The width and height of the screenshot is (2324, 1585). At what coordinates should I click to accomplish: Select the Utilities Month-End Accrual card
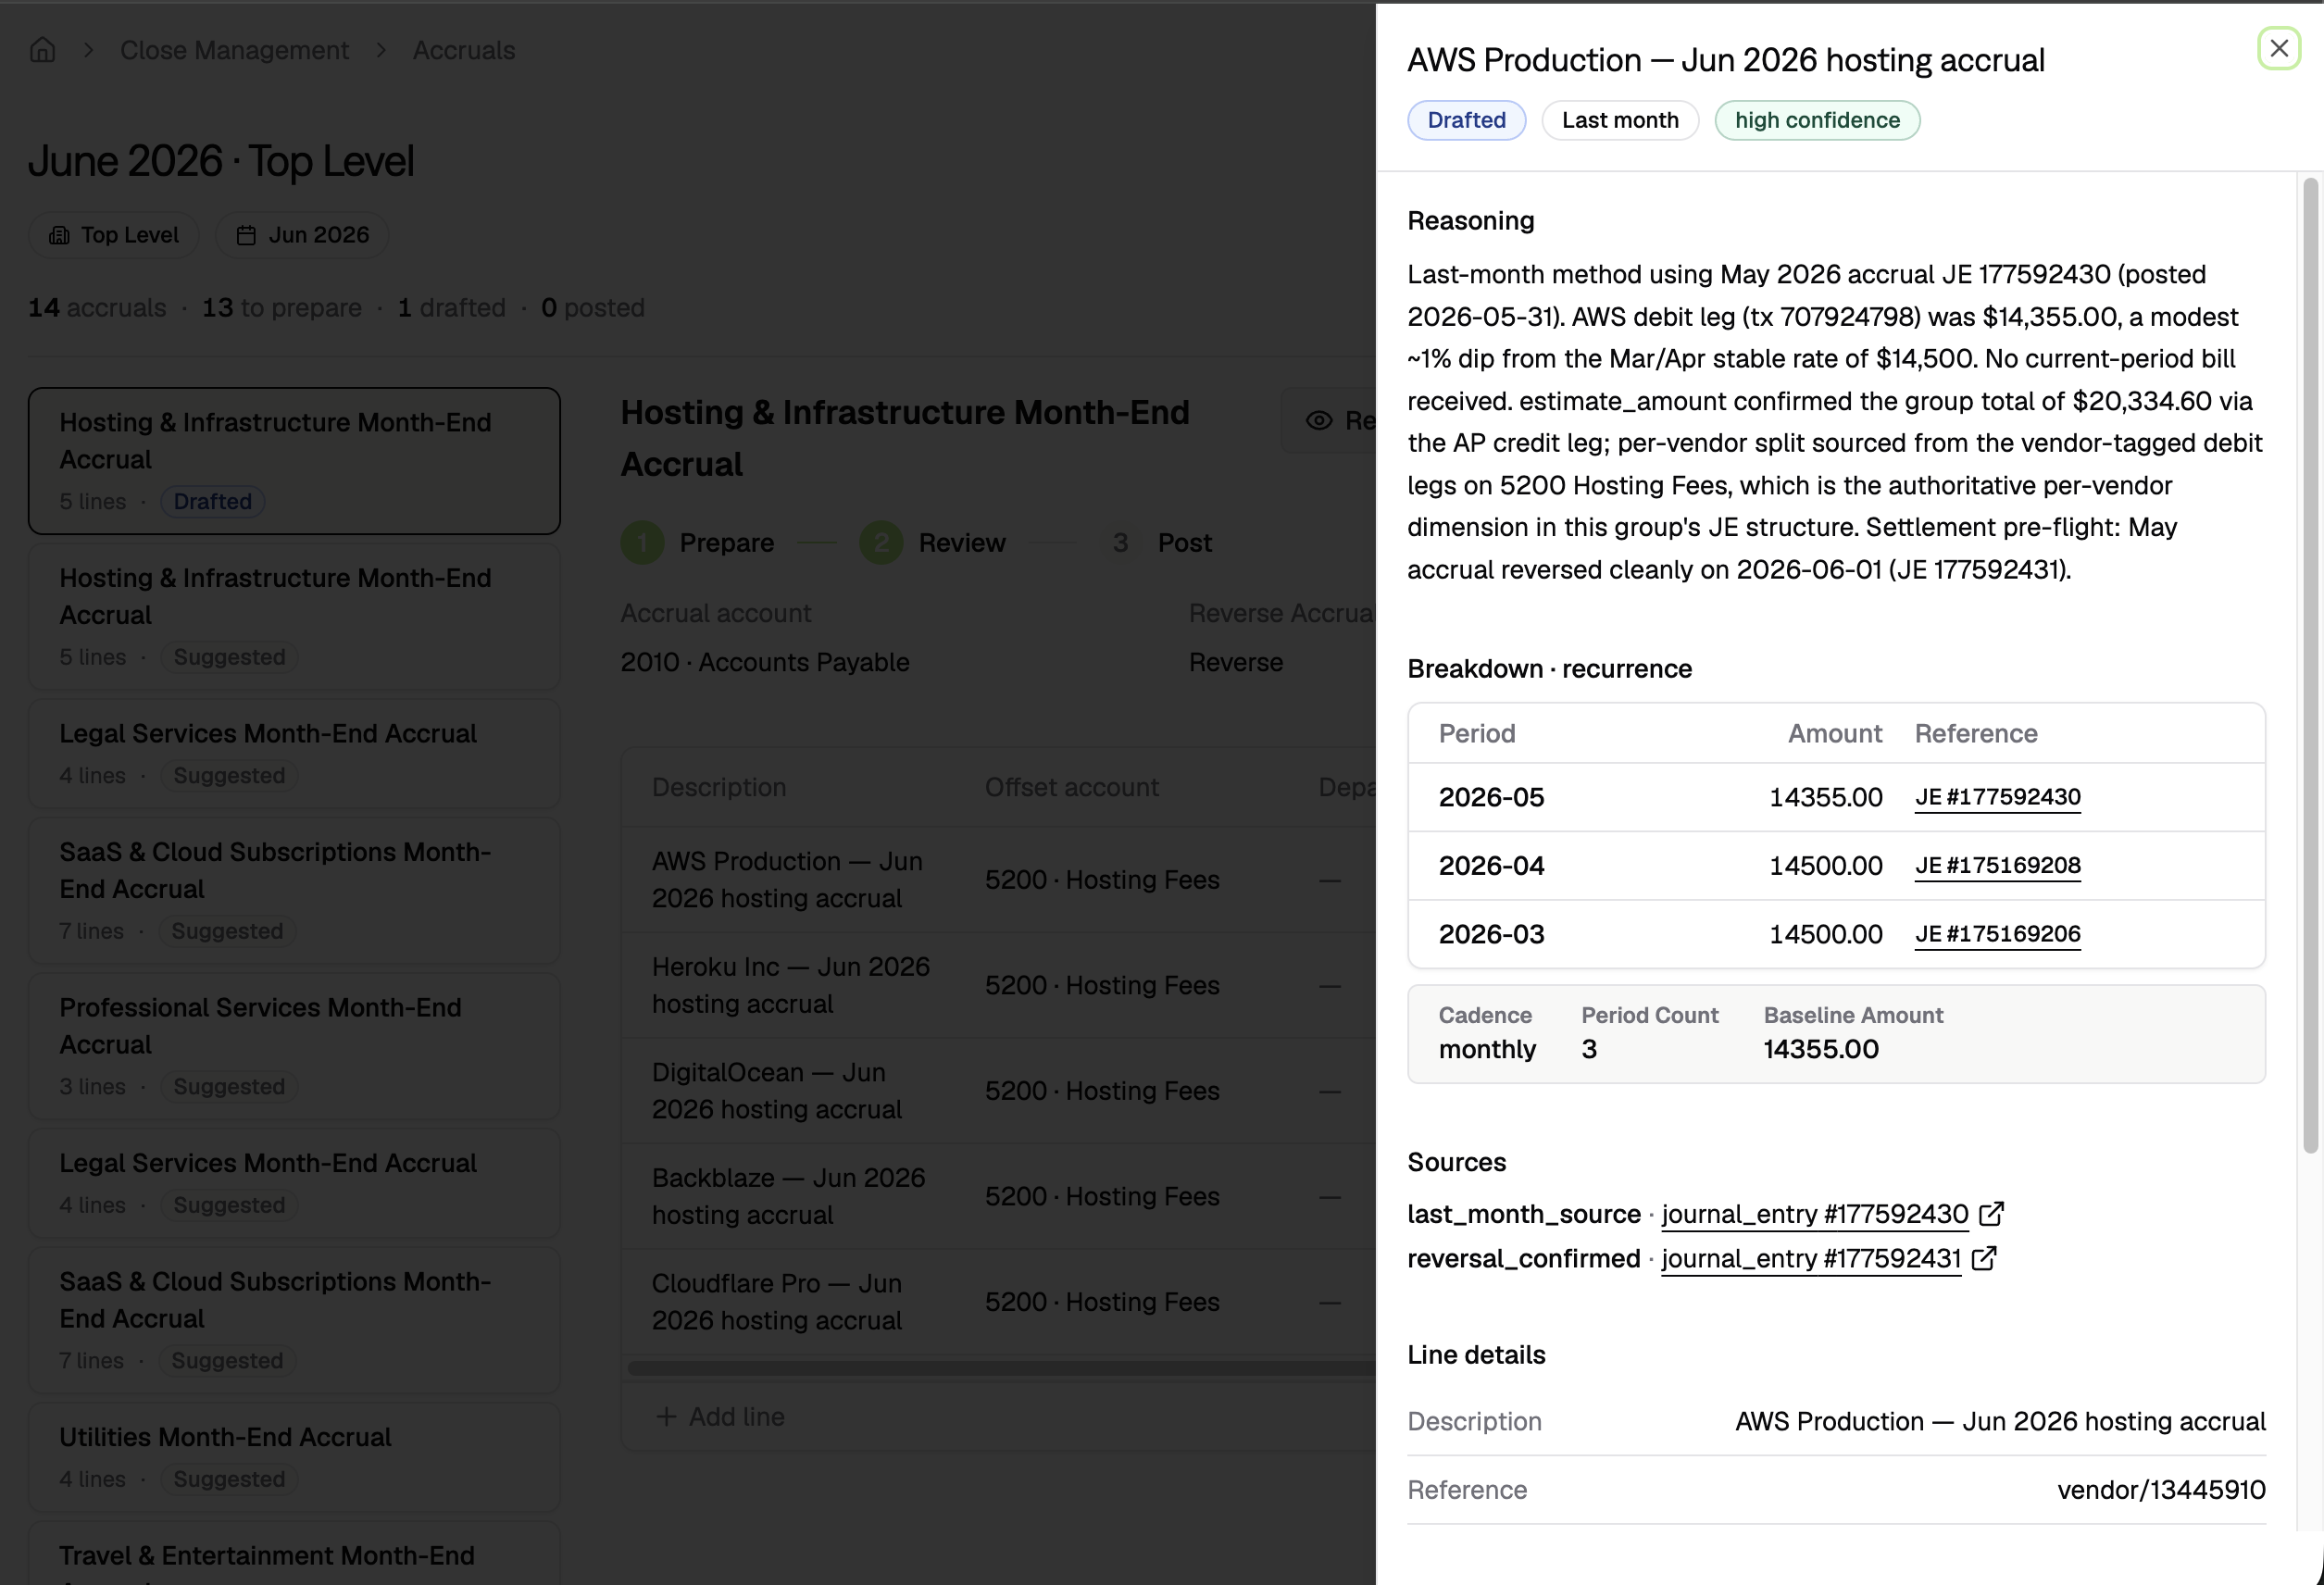click(294, 1457)
